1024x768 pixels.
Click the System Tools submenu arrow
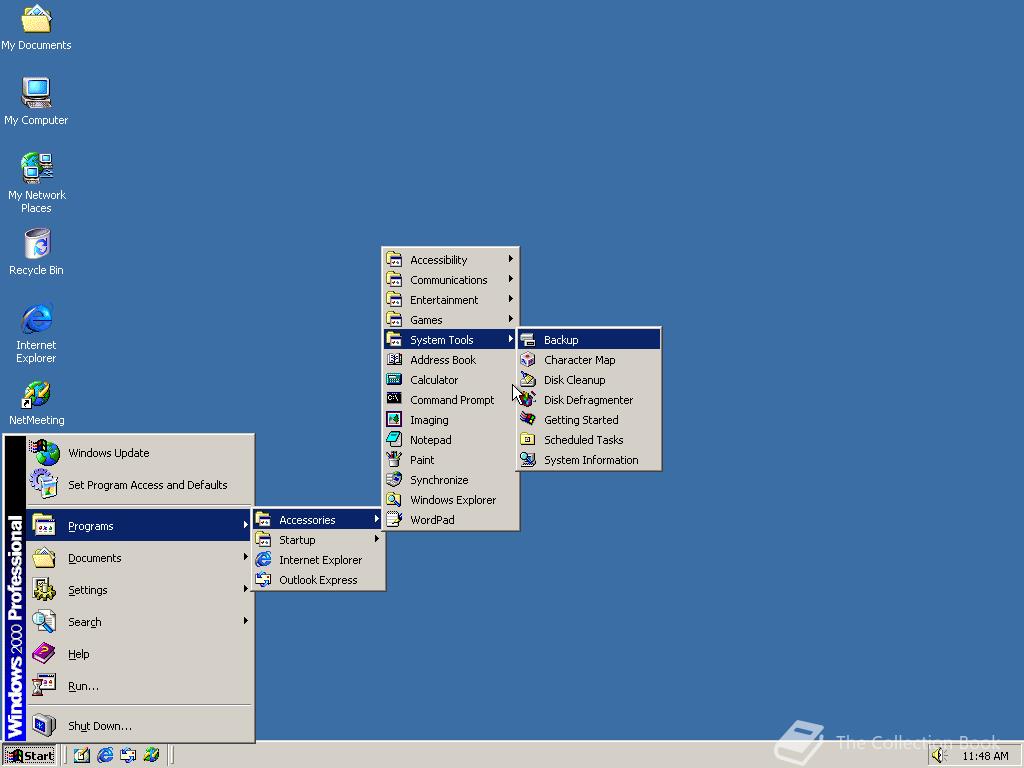(511, 339)
